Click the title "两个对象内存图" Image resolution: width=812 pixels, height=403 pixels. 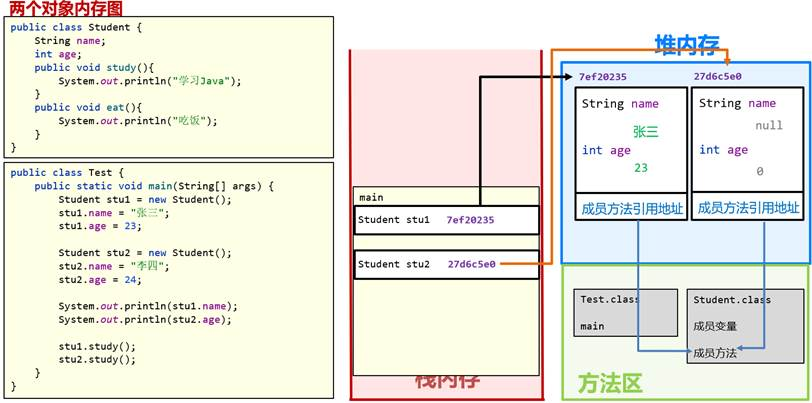[66, 8]
